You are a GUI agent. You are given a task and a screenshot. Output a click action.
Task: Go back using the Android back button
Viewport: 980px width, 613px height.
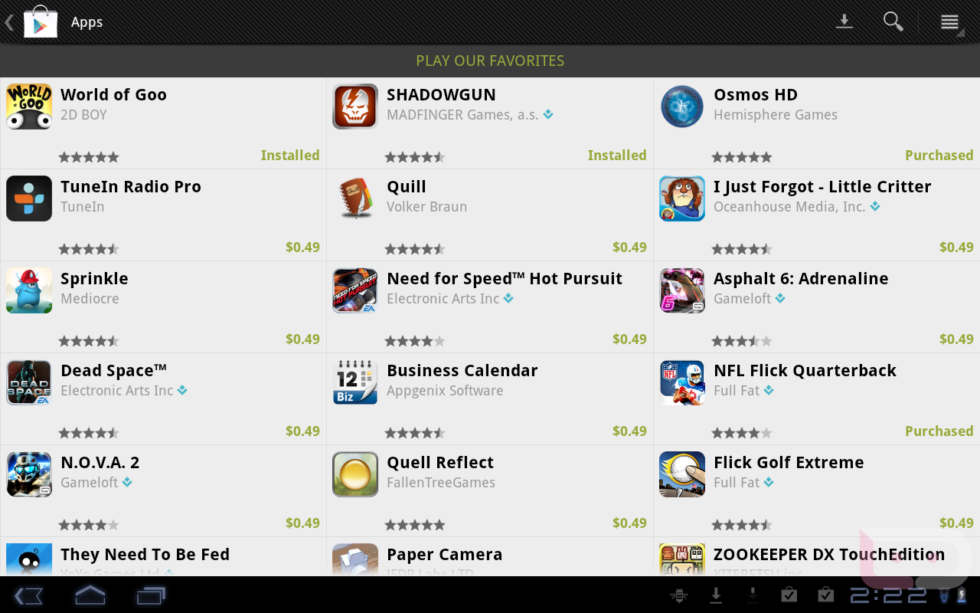coord(28,596)
